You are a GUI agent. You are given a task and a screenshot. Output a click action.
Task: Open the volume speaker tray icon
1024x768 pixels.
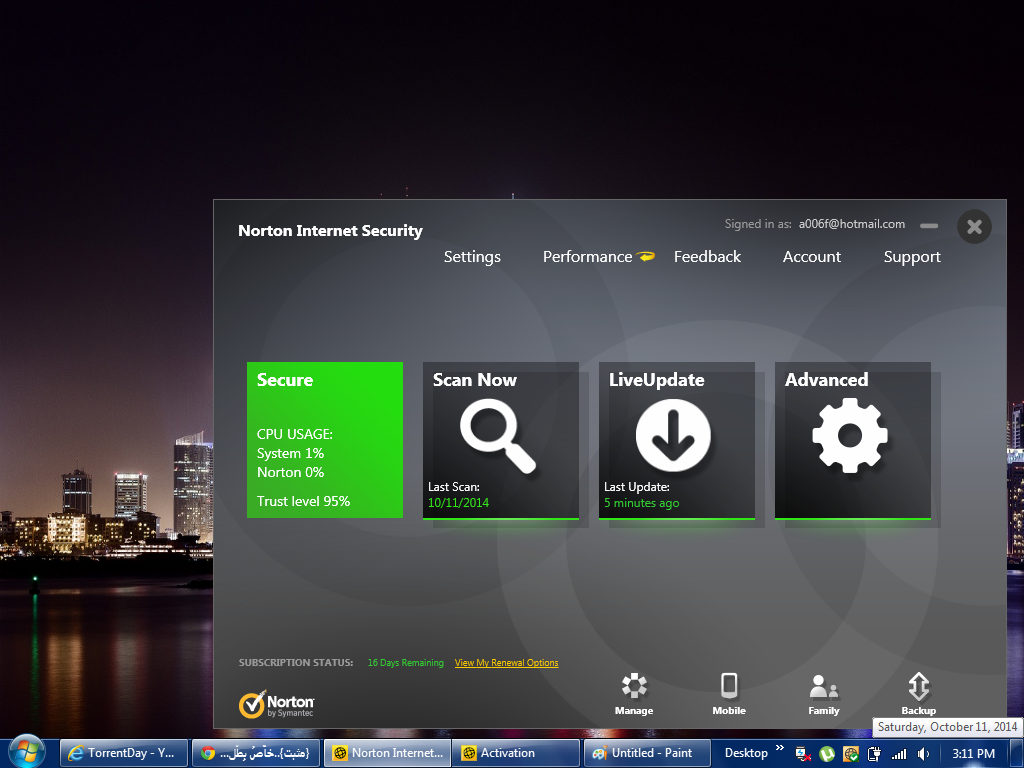(923, 754)
